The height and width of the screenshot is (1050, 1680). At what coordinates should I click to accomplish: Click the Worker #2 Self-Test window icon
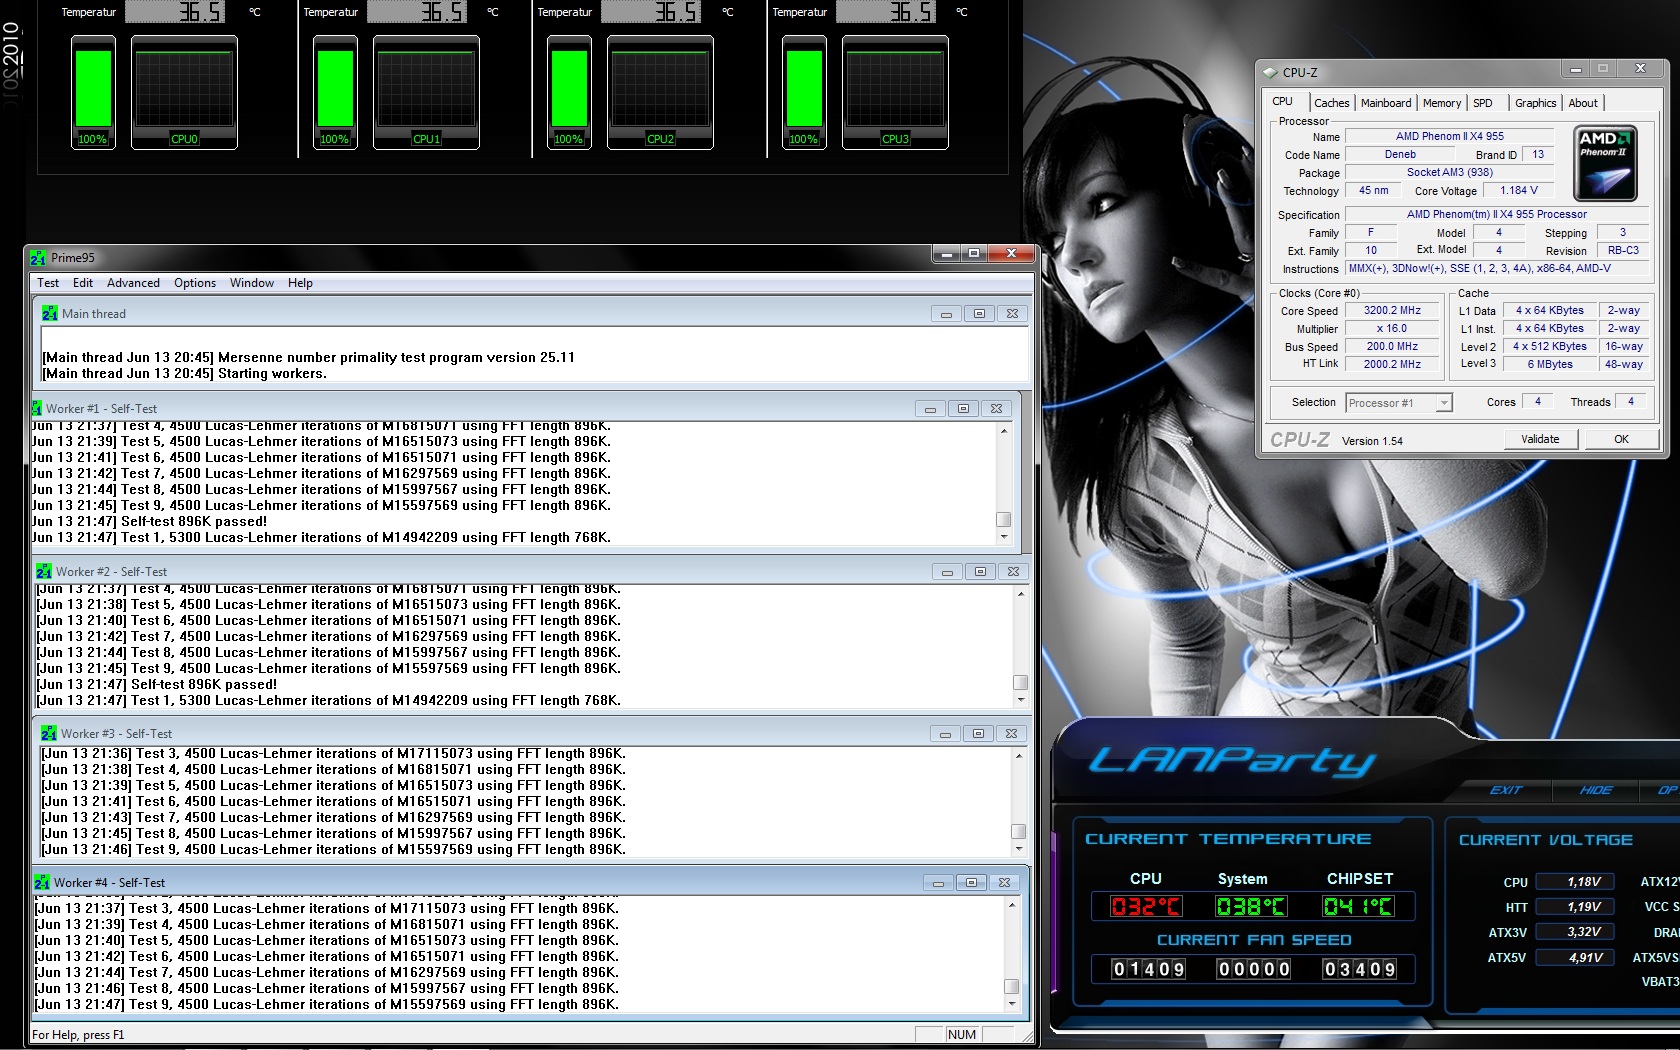tap(44, 571)
